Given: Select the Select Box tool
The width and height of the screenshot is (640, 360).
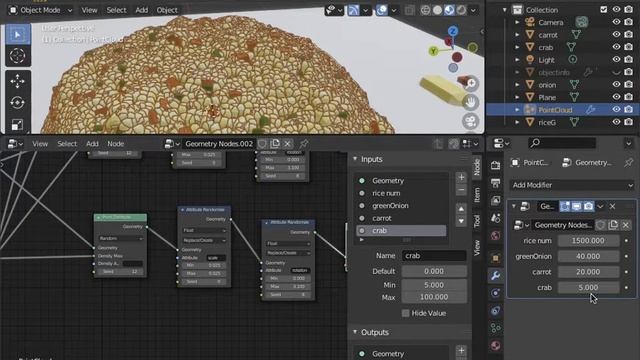Looking at the screenshot, I should 18,34.
